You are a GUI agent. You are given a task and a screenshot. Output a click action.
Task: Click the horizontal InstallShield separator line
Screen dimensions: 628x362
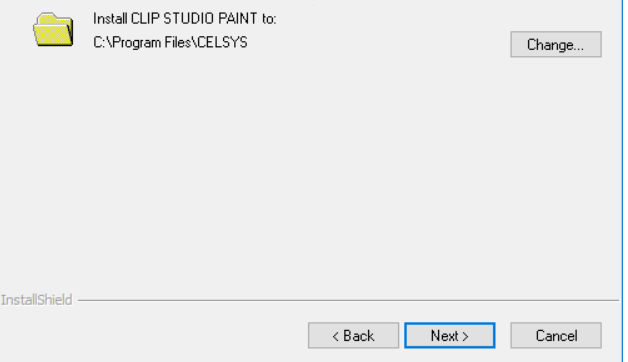coord(348,300)
